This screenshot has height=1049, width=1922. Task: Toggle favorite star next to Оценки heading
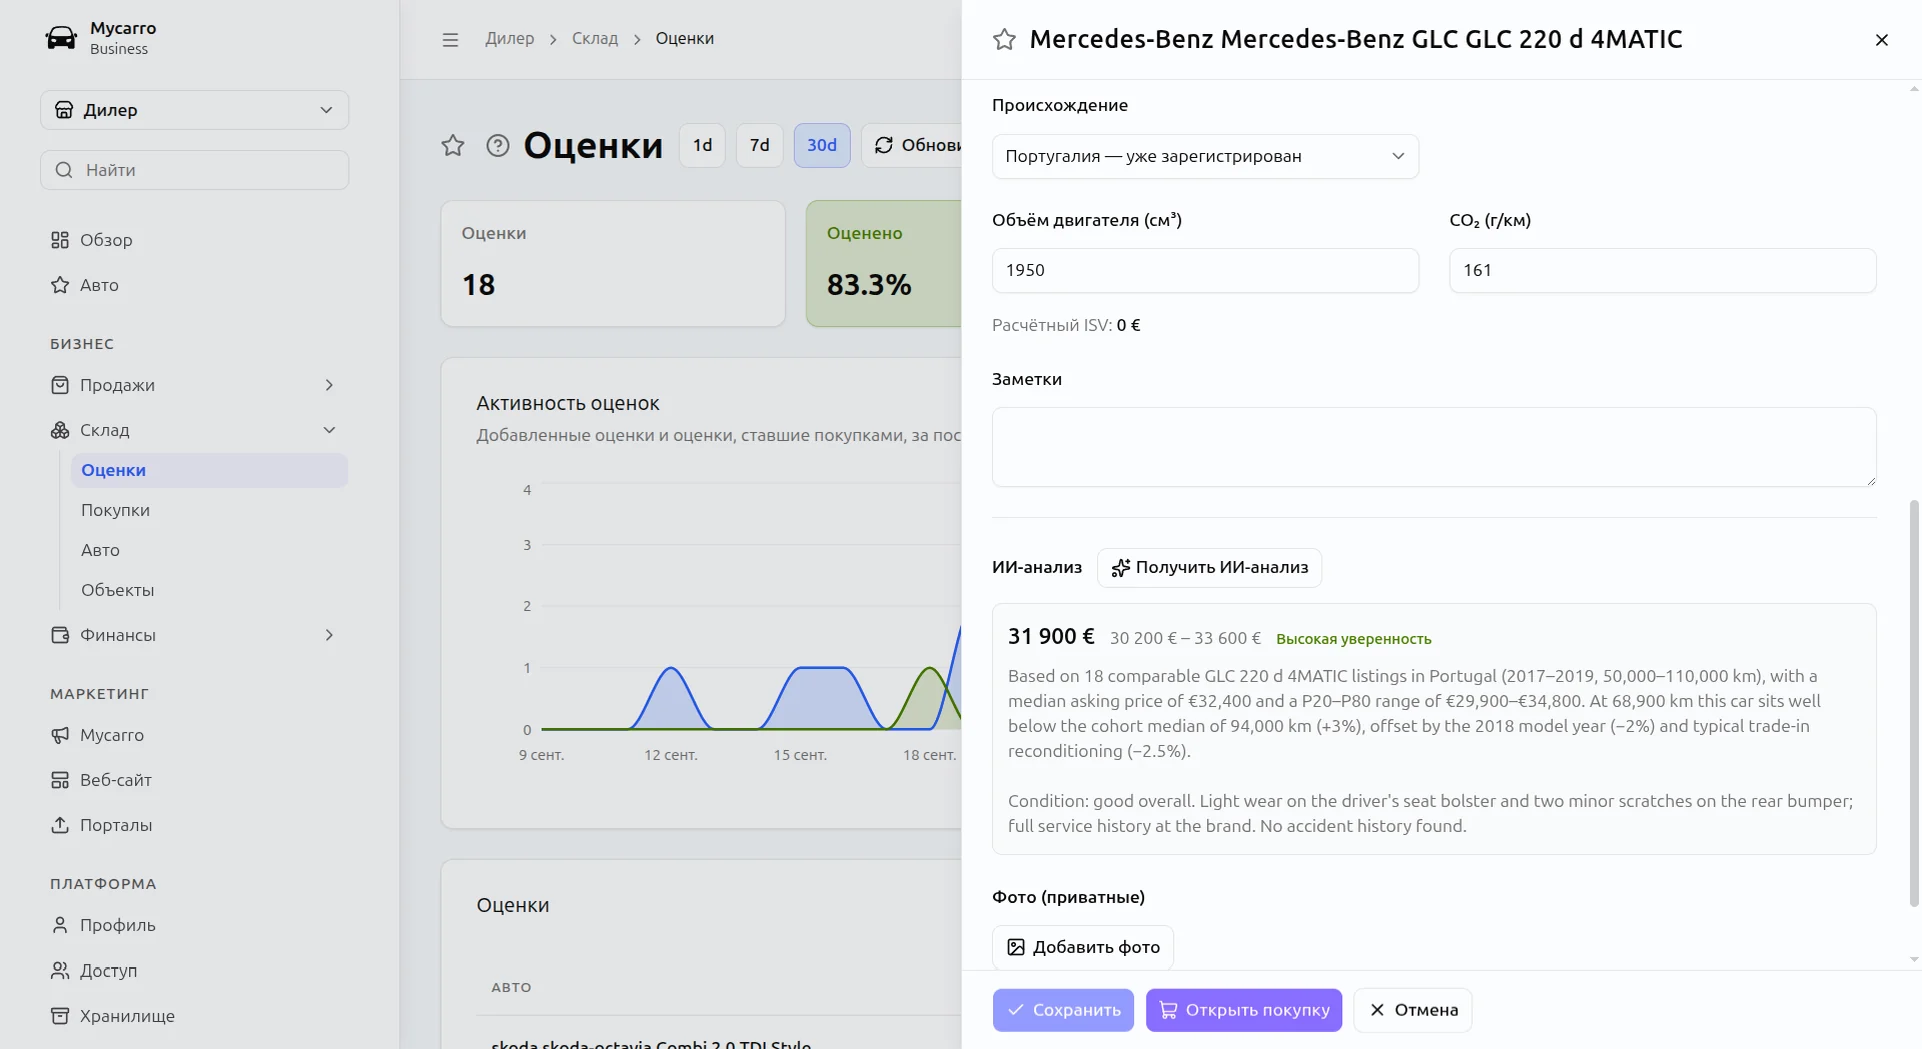point(453,146)
